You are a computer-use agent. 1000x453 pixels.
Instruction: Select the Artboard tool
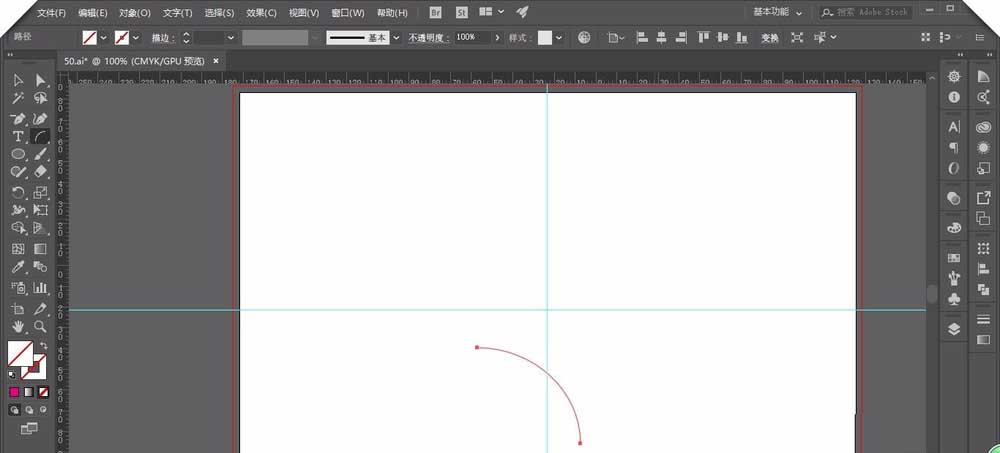[x=18, y=309]
